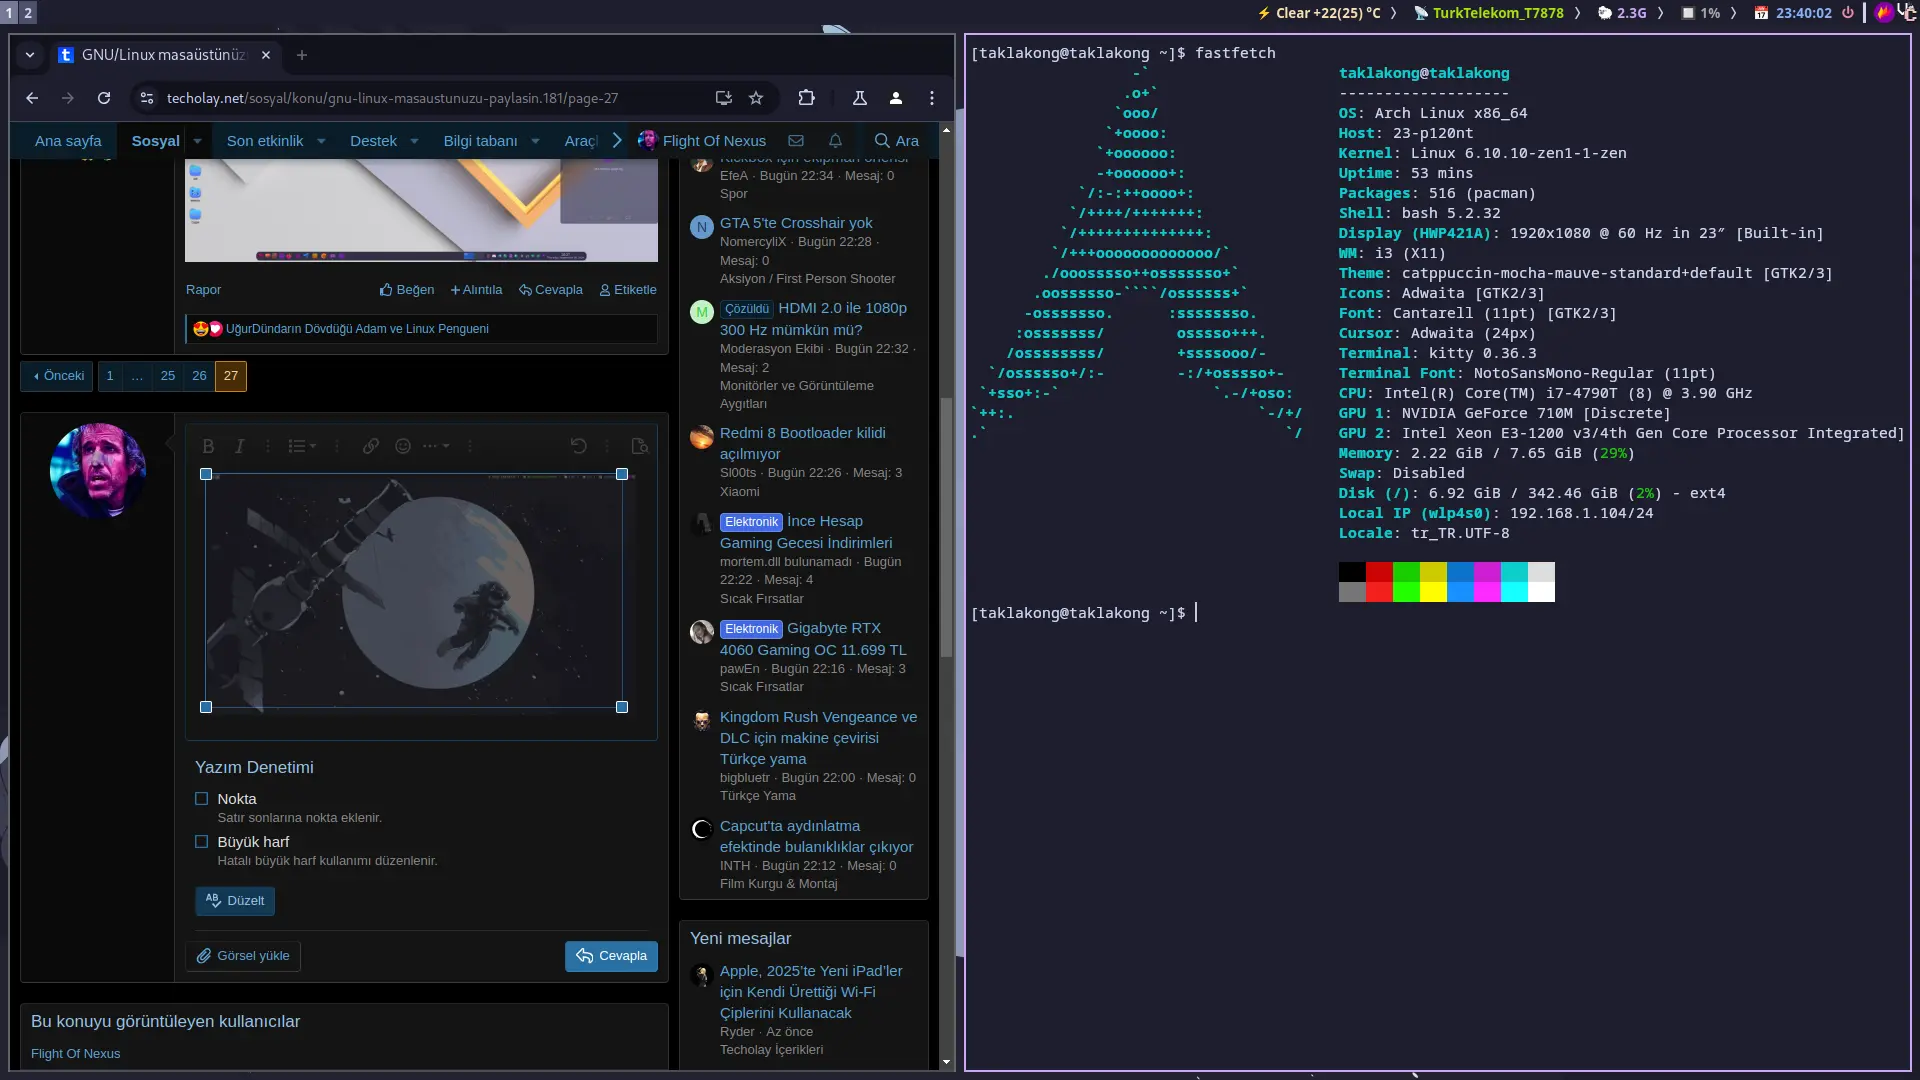The width and height of the screenshot is (1920, 1080).
Task: Click the sheep memory indicator 2.3G
Action: click(1621, 13)
